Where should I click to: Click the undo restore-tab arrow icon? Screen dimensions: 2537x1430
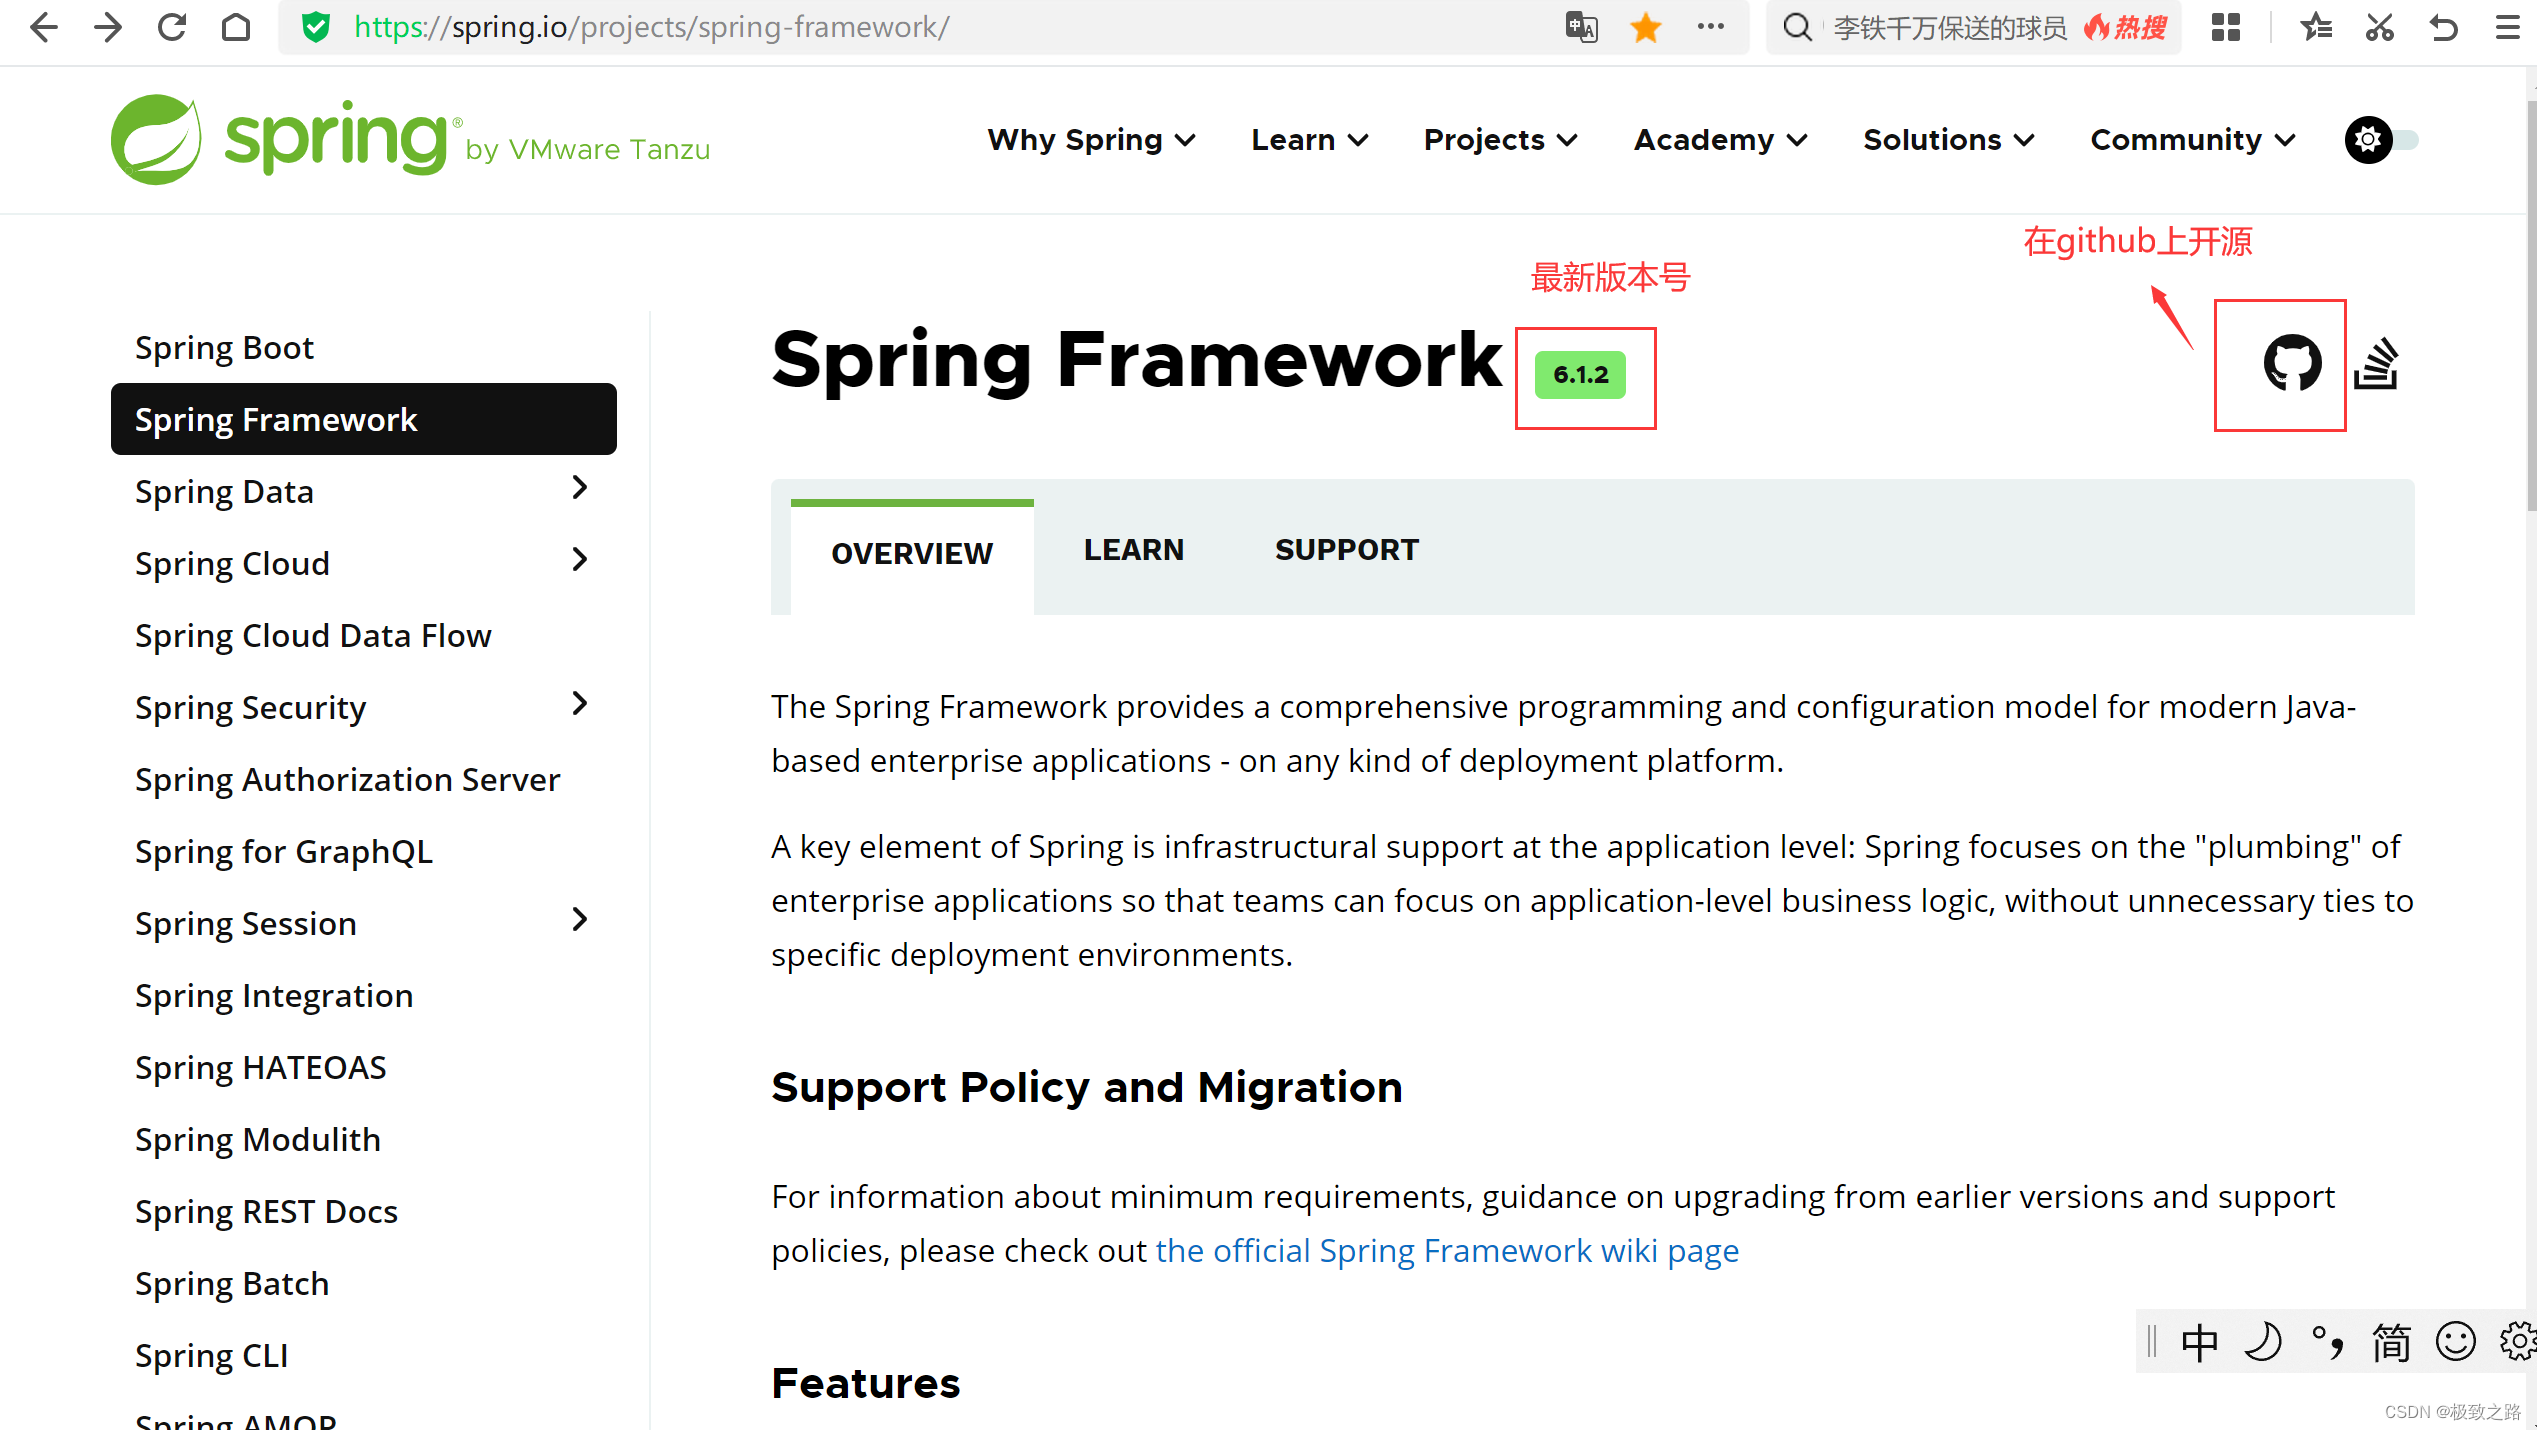click(2443, 27)
